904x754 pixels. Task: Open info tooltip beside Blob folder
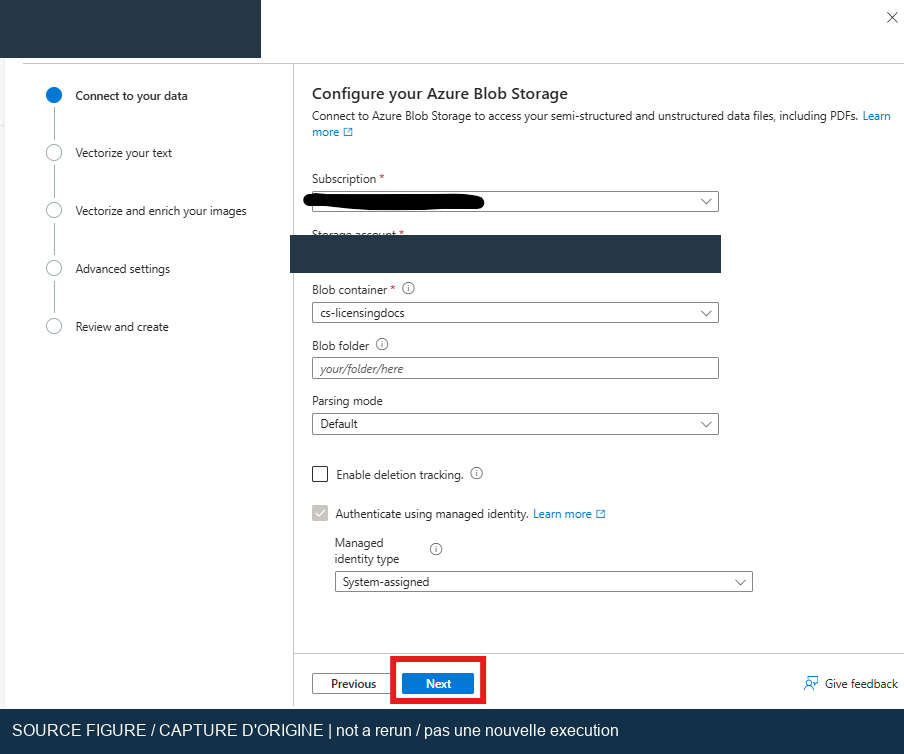382,344
